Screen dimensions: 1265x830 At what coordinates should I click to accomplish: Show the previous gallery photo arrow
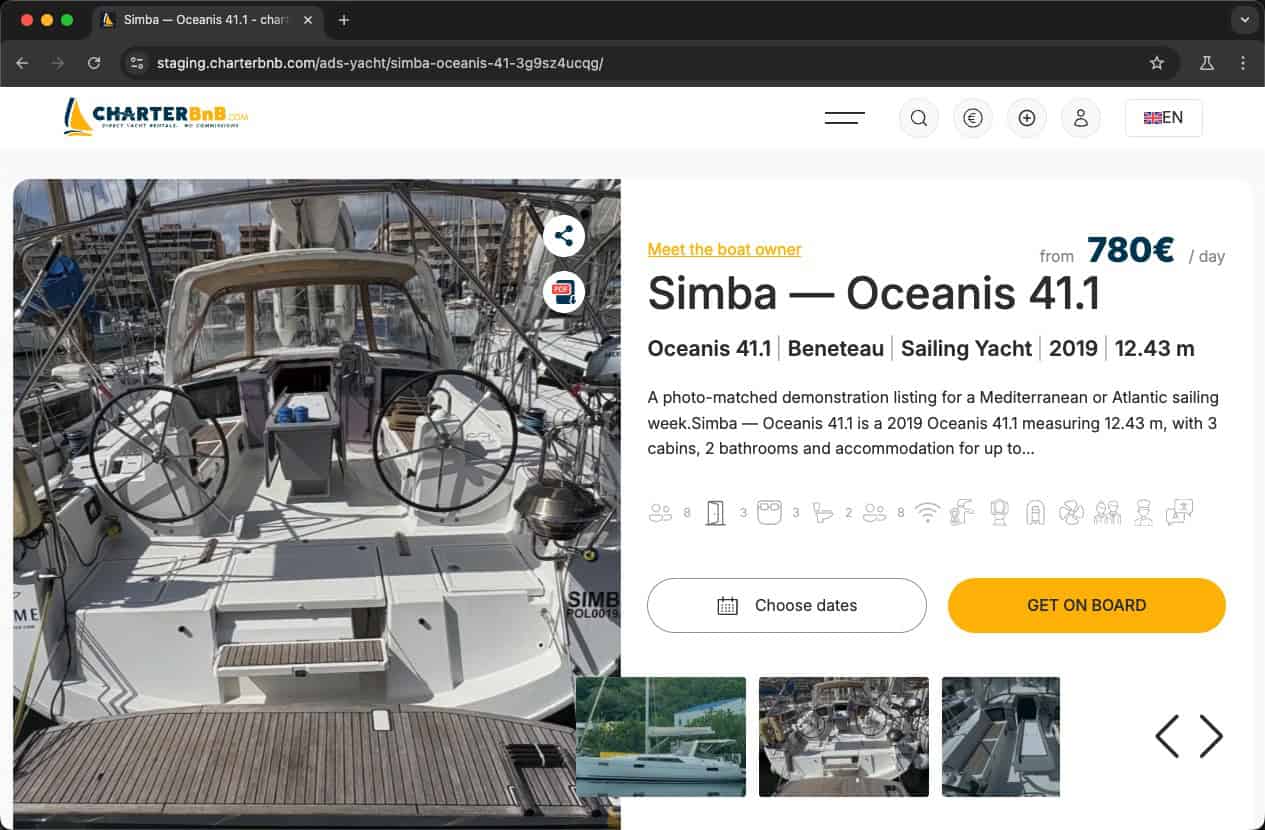pyautogui.click(x=1167, y=736)
